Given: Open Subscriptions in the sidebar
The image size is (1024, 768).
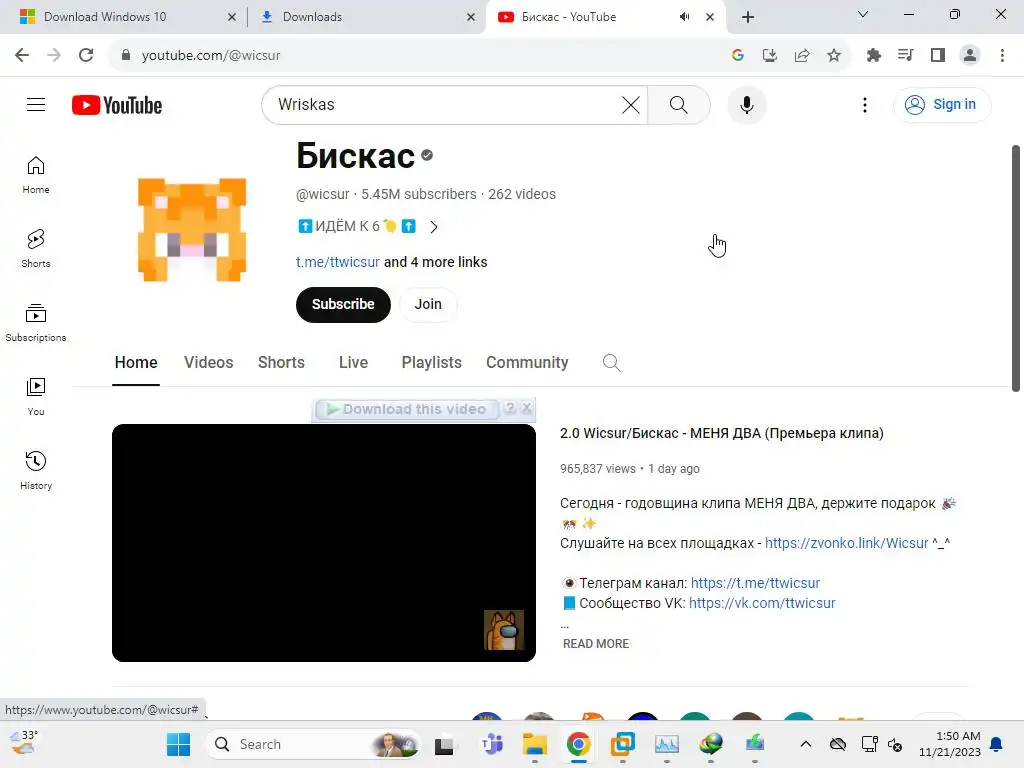Looking at the screenshot, I should 36,323.
